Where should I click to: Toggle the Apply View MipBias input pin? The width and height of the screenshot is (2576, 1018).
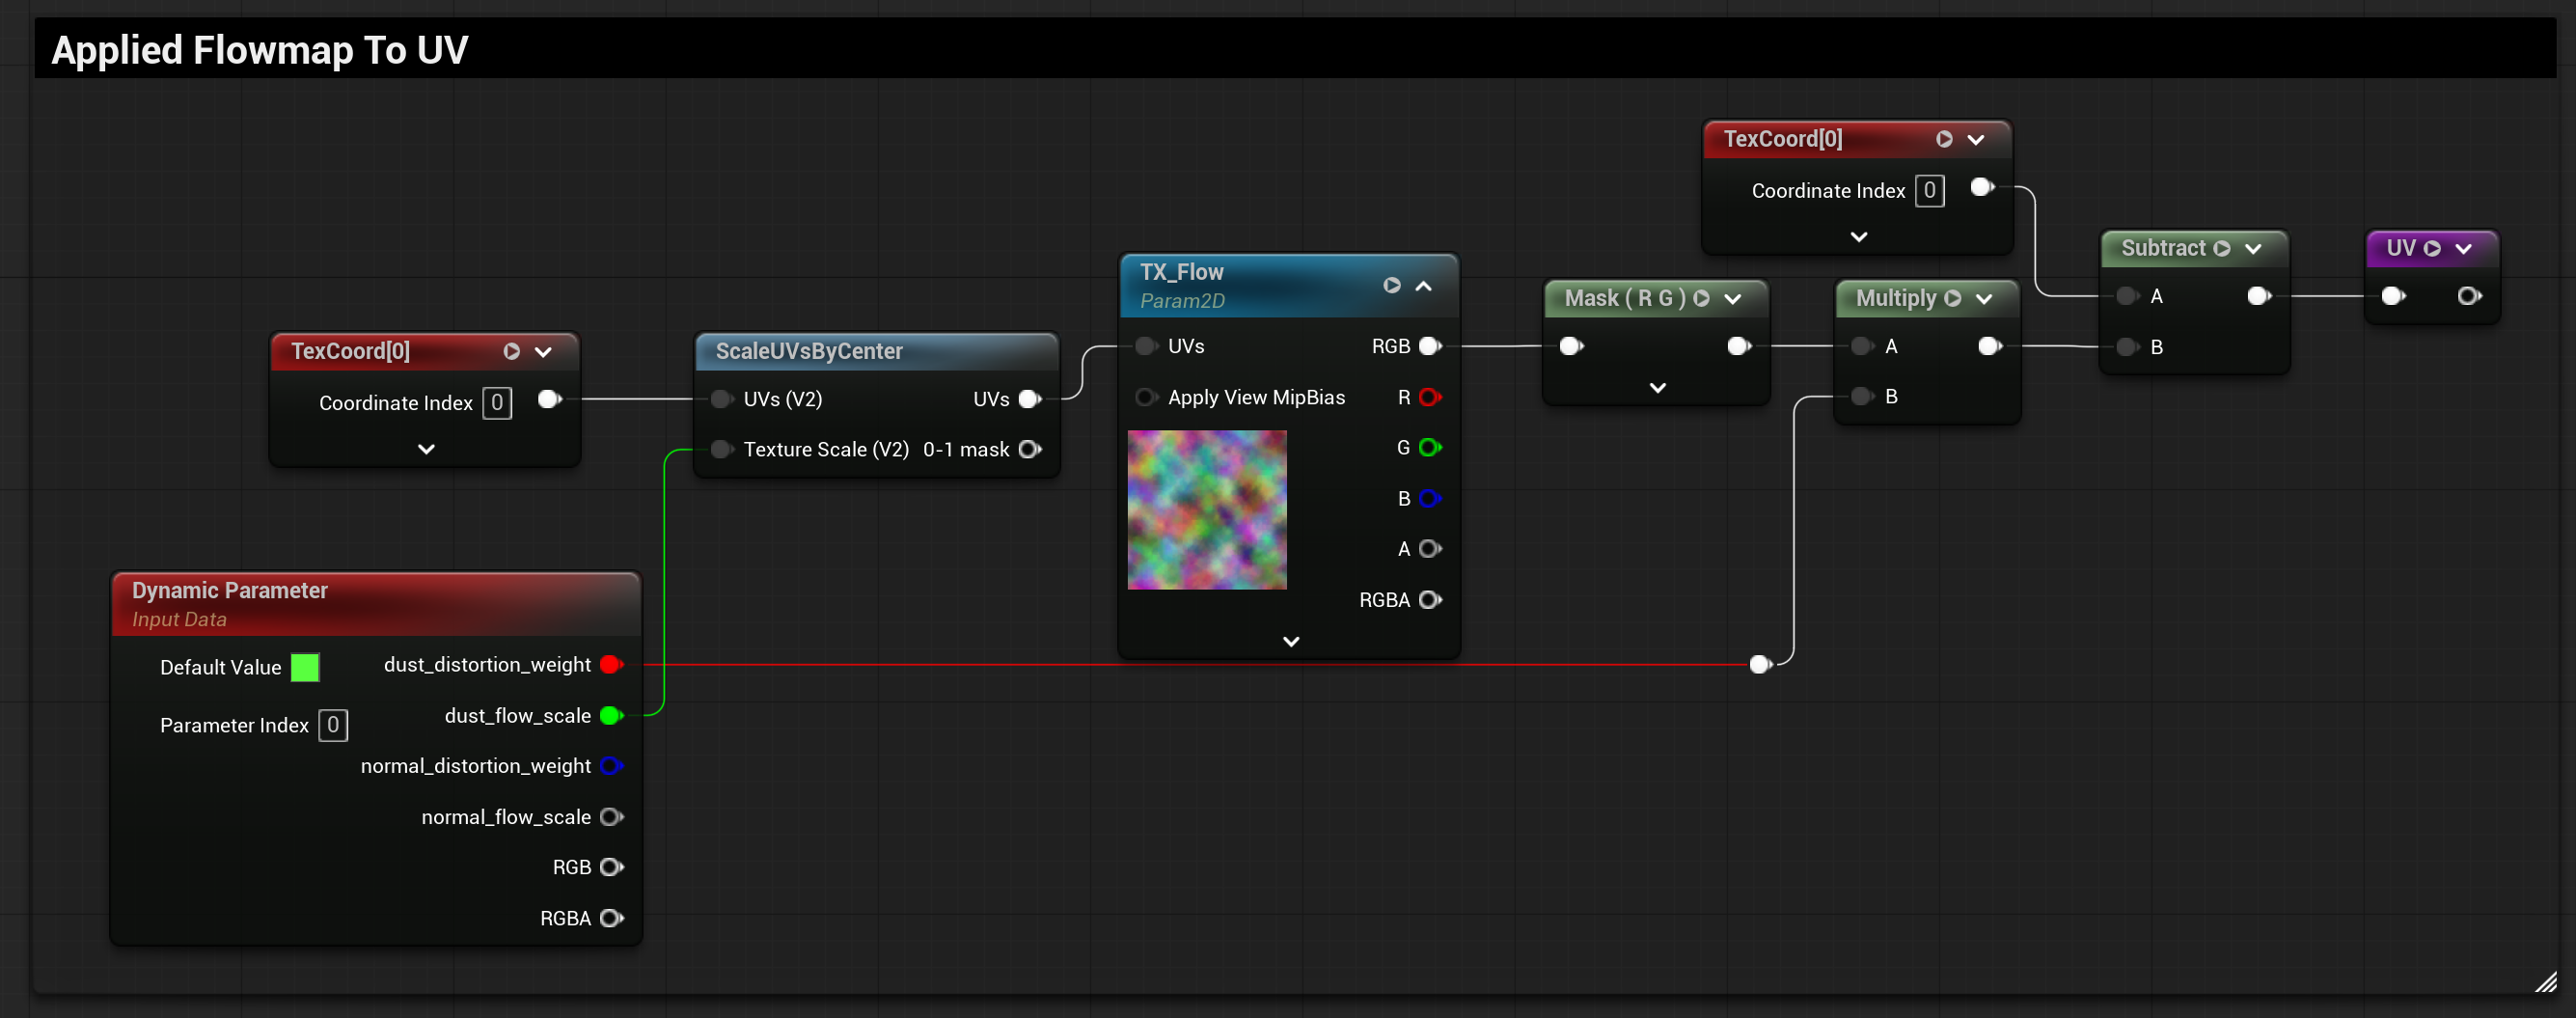pos(1146,397)
